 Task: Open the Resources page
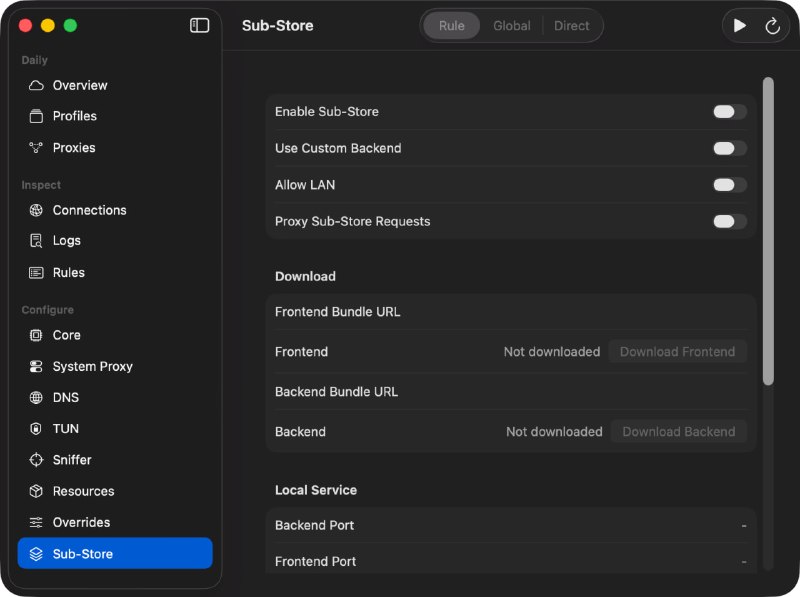click(115, 491)
